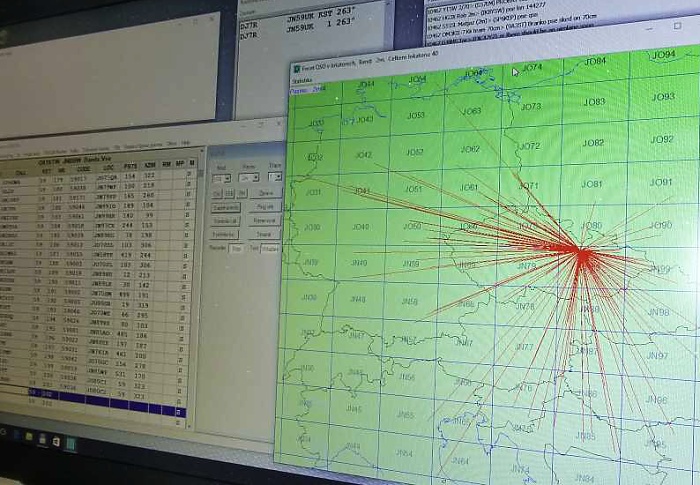Viewport: 700px width, 485px height.
Task: Click the JN98 square label on the map
Action: (x=658, y=312)
